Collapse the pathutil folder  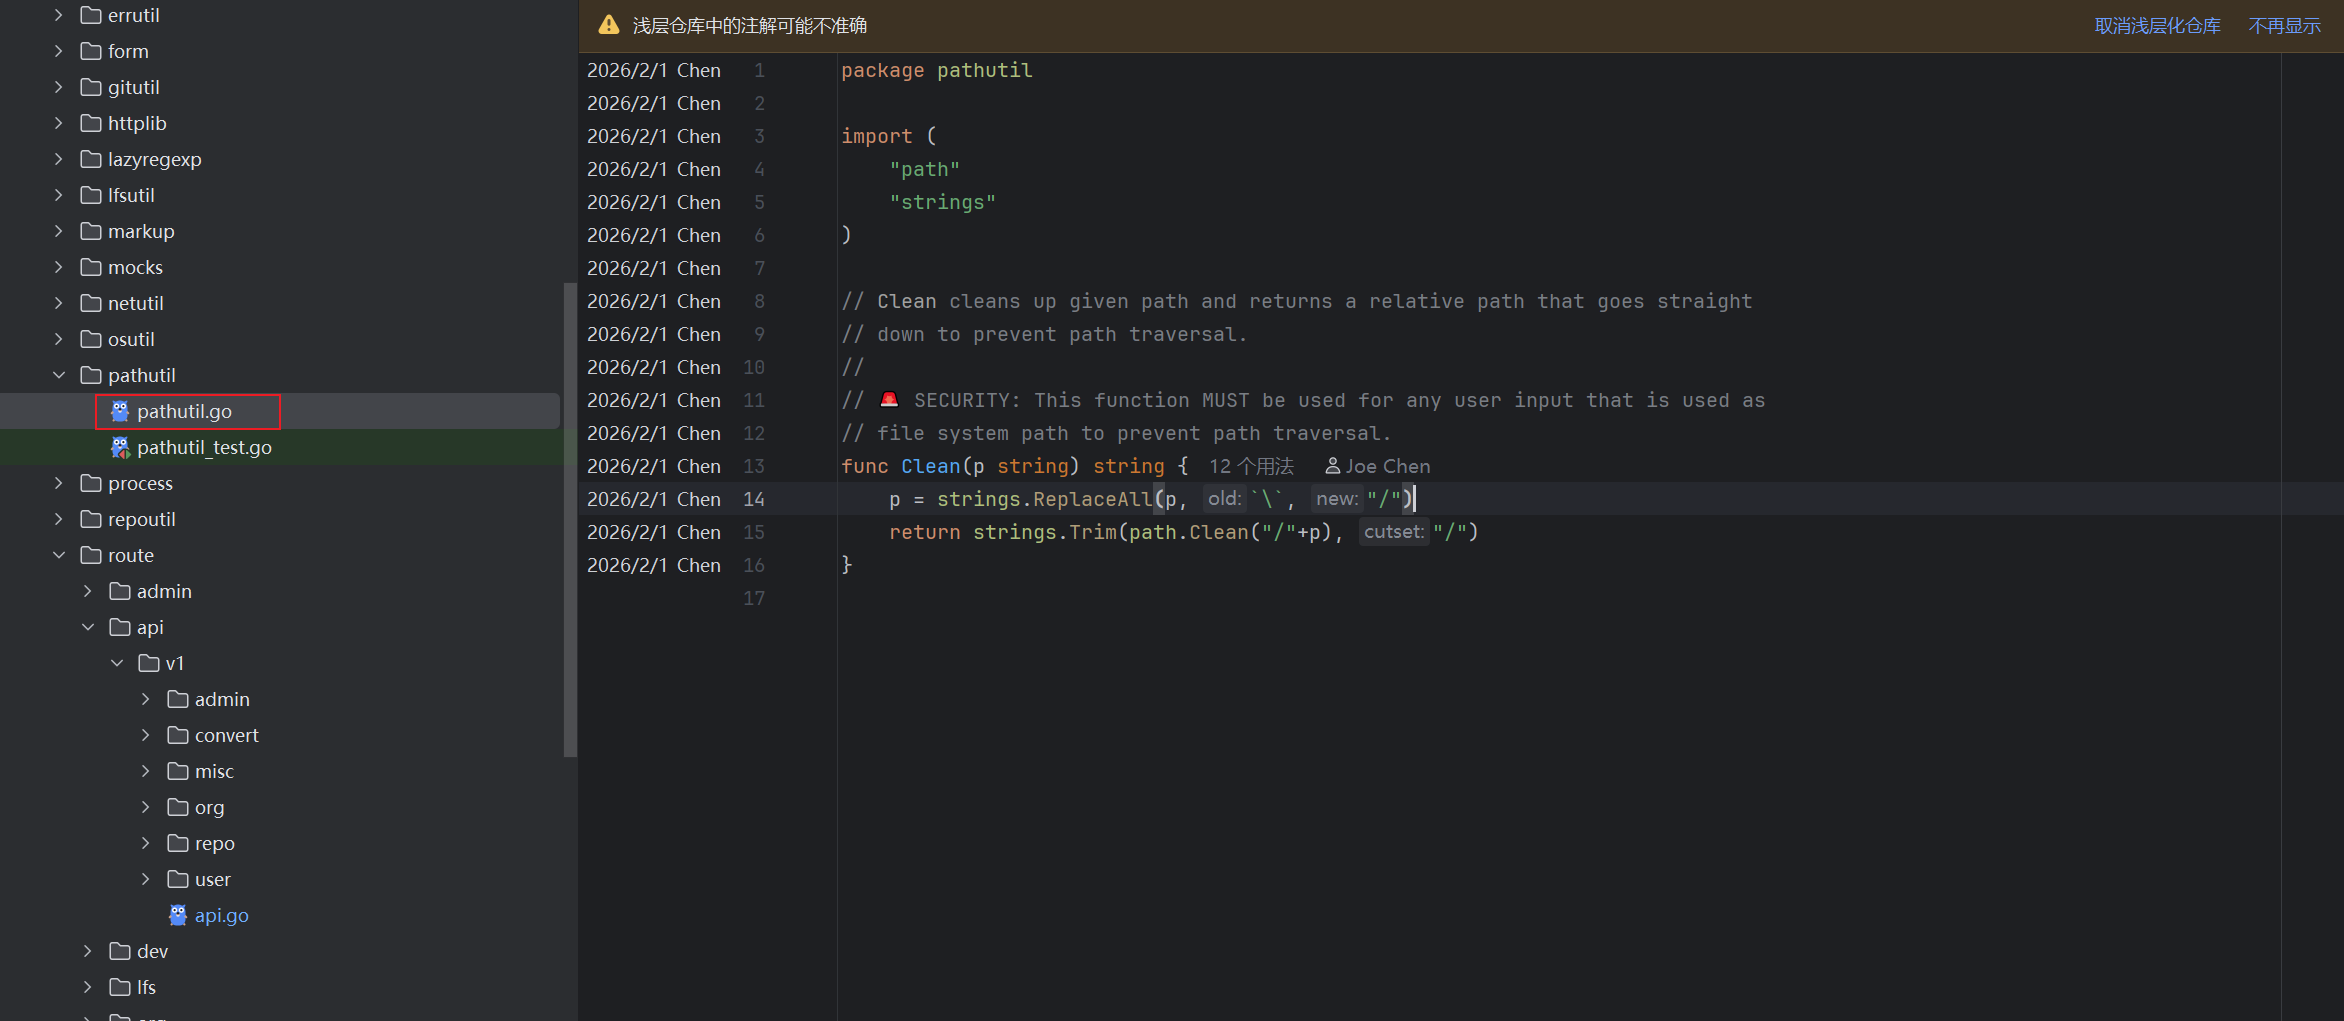point(59,375)
